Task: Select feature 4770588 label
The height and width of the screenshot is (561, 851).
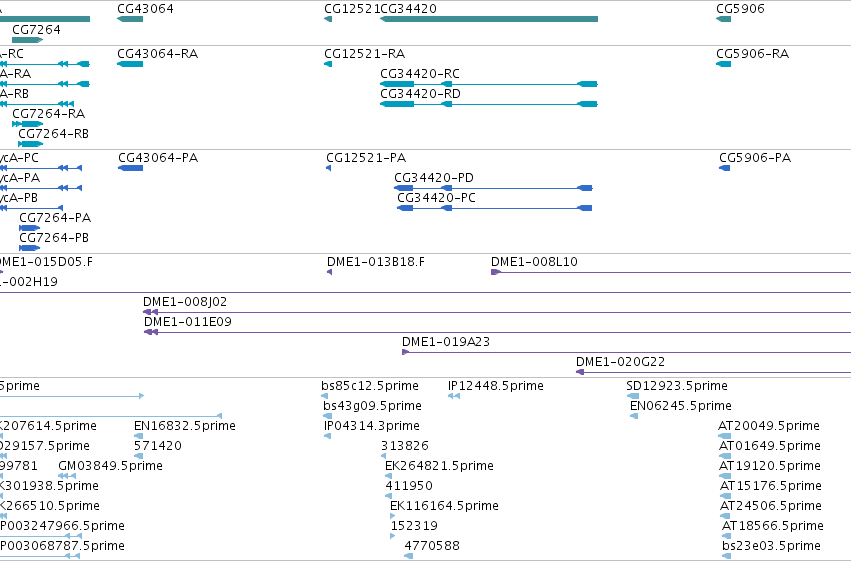Action: click(x=432, y=546)
